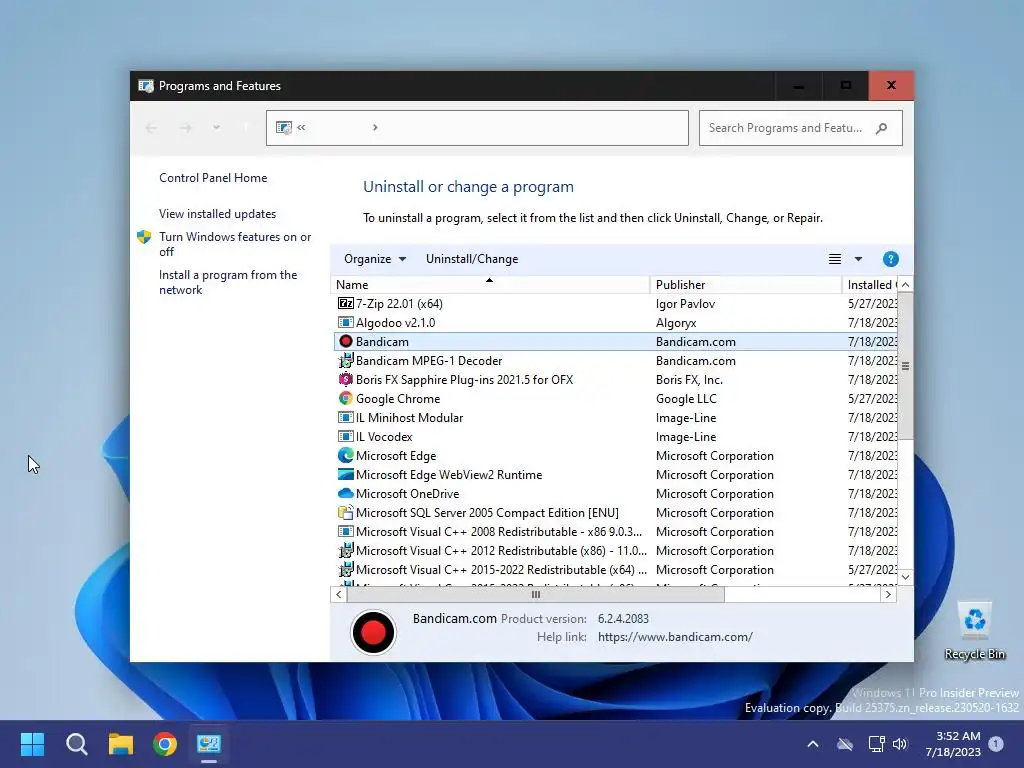1024x768 pixels.
Task: Click the Visual C++ 2012 Redistributable icon
Action: [345, 551]
